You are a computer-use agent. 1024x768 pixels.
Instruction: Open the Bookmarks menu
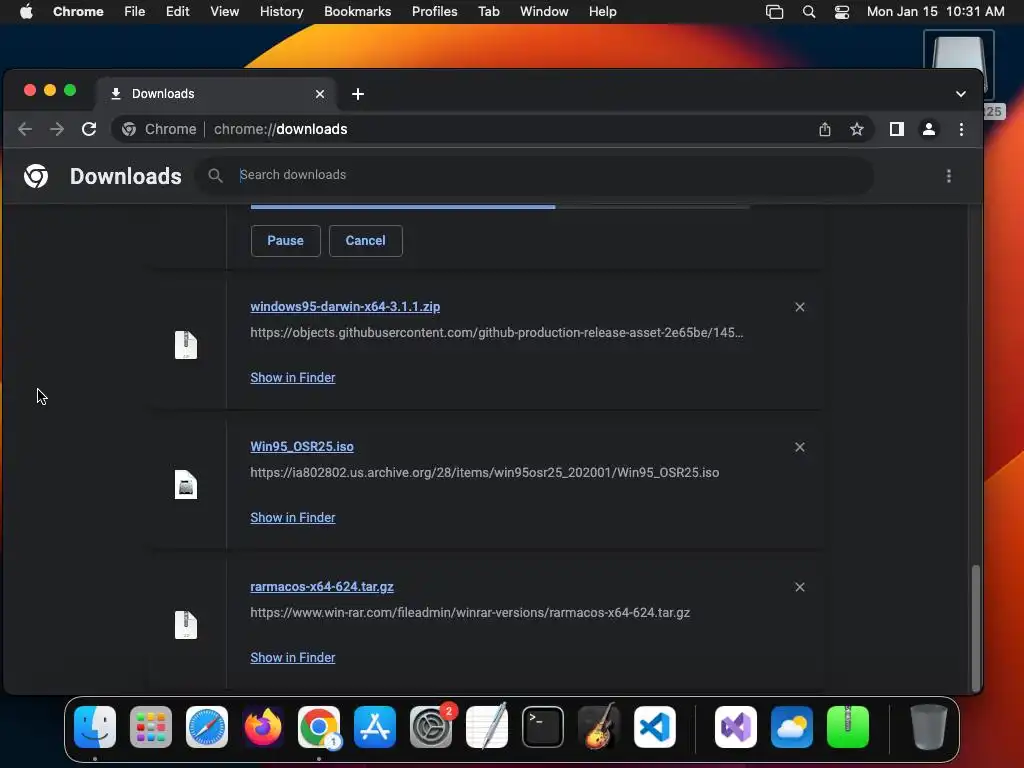(x=358, y=12)
